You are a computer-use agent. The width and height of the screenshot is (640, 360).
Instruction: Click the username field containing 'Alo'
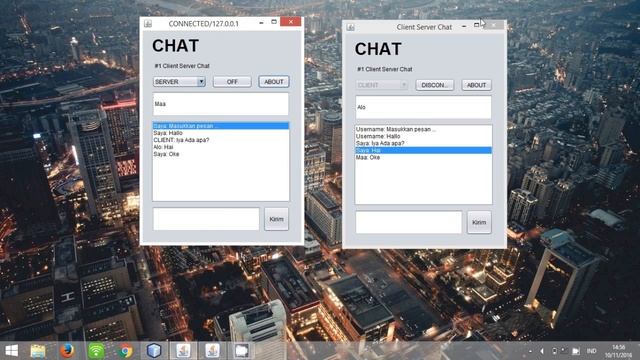pyautogui.click(x=423, y=107)
